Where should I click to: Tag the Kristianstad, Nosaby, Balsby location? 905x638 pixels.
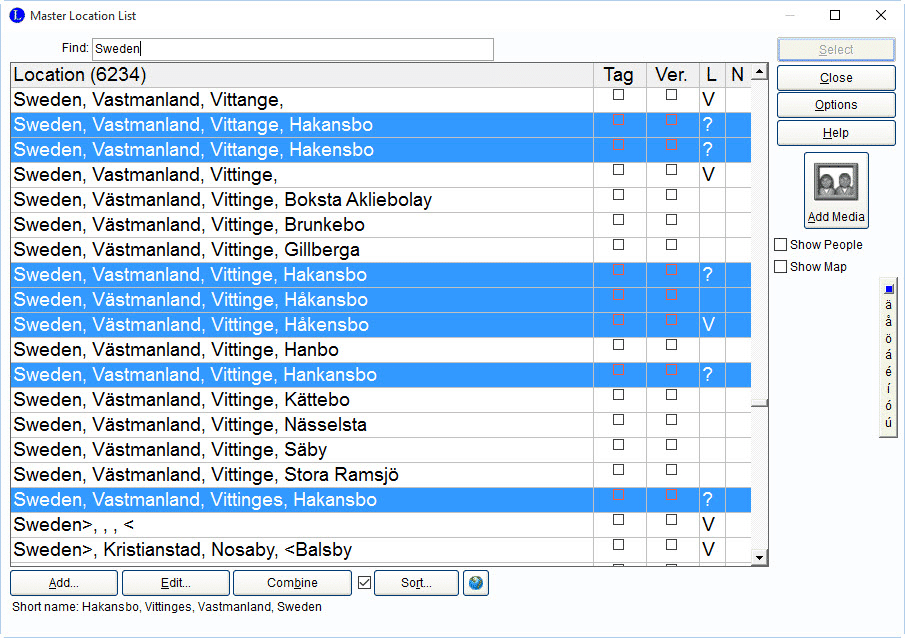point(618,544)
